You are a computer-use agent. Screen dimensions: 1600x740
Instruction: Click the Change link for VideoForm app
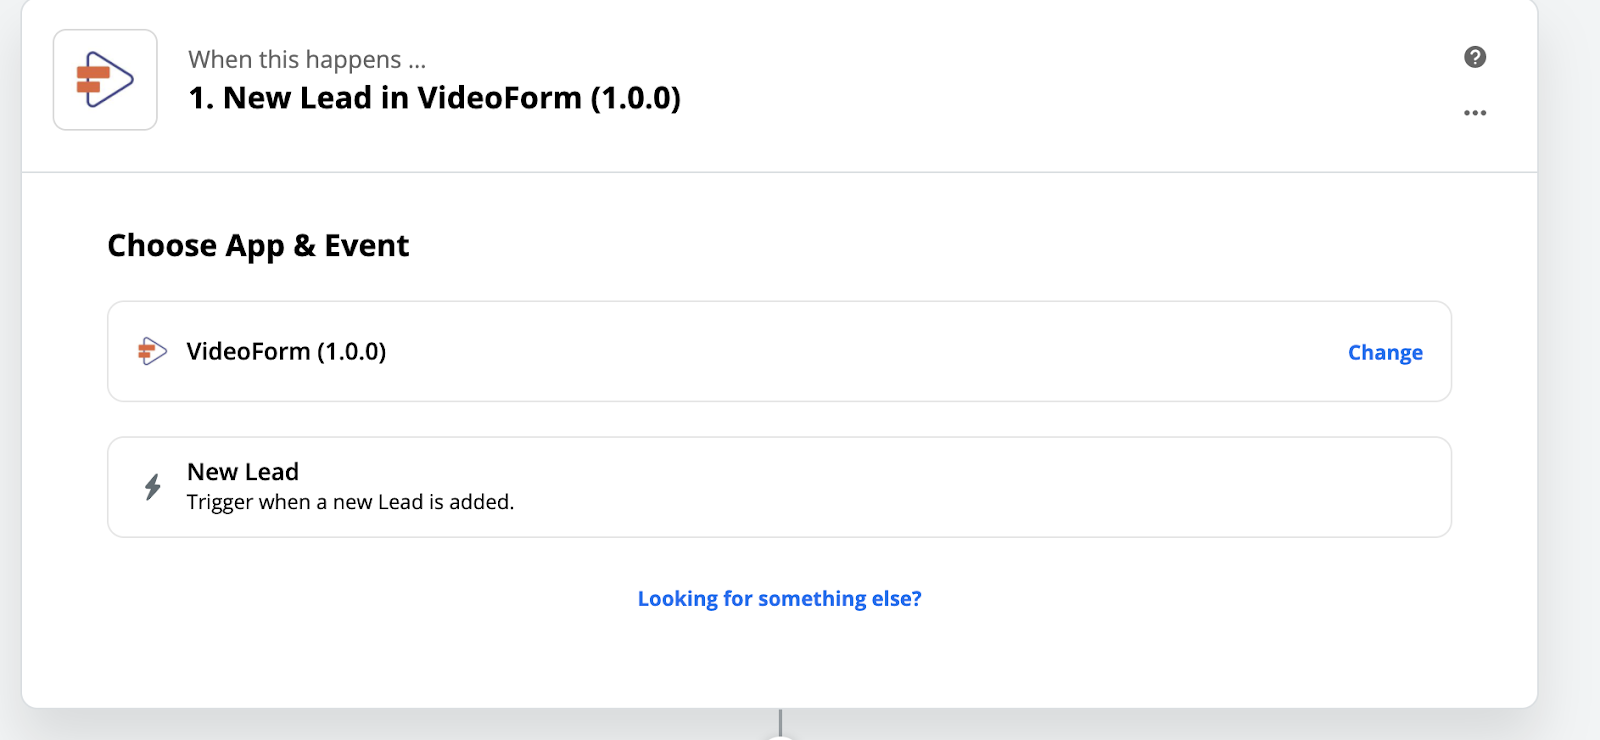pyautogui.click(x=1385, y=352)
